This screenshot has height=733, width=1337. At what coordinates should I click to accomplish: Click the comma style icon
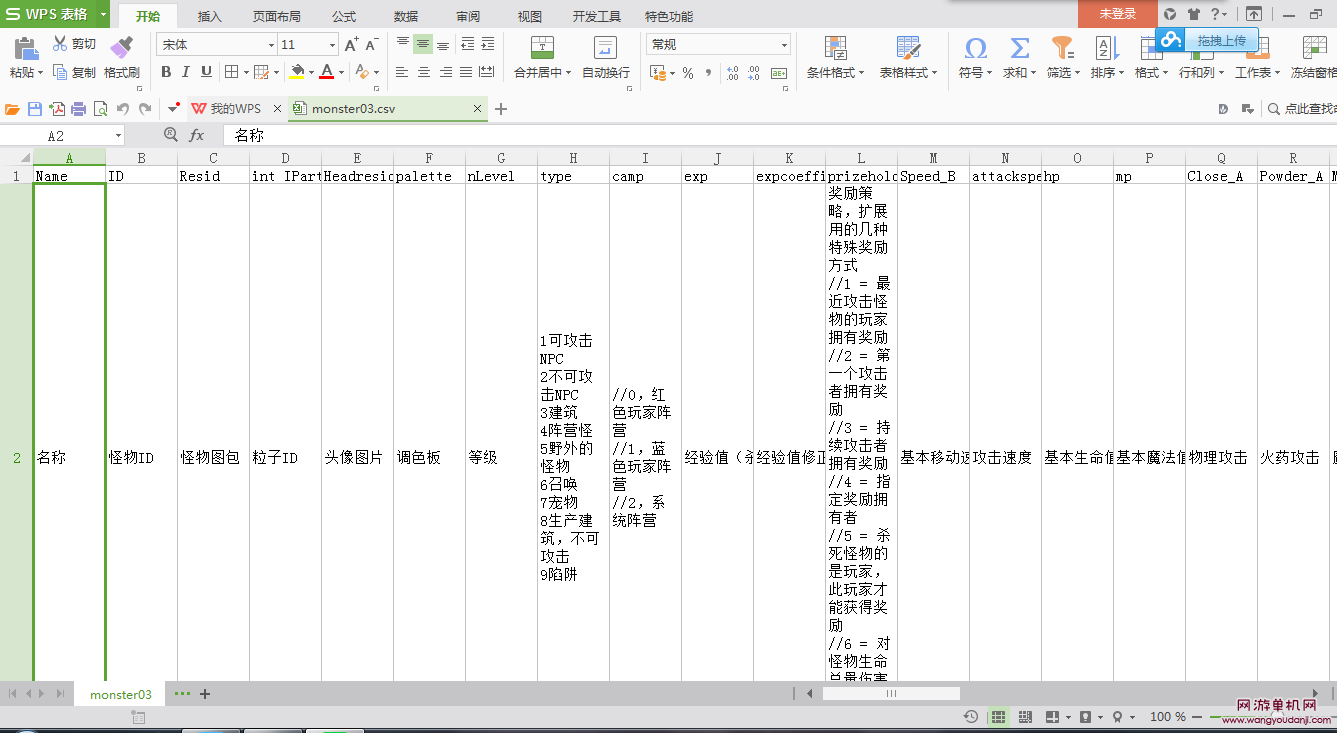(x=709, y=73)
